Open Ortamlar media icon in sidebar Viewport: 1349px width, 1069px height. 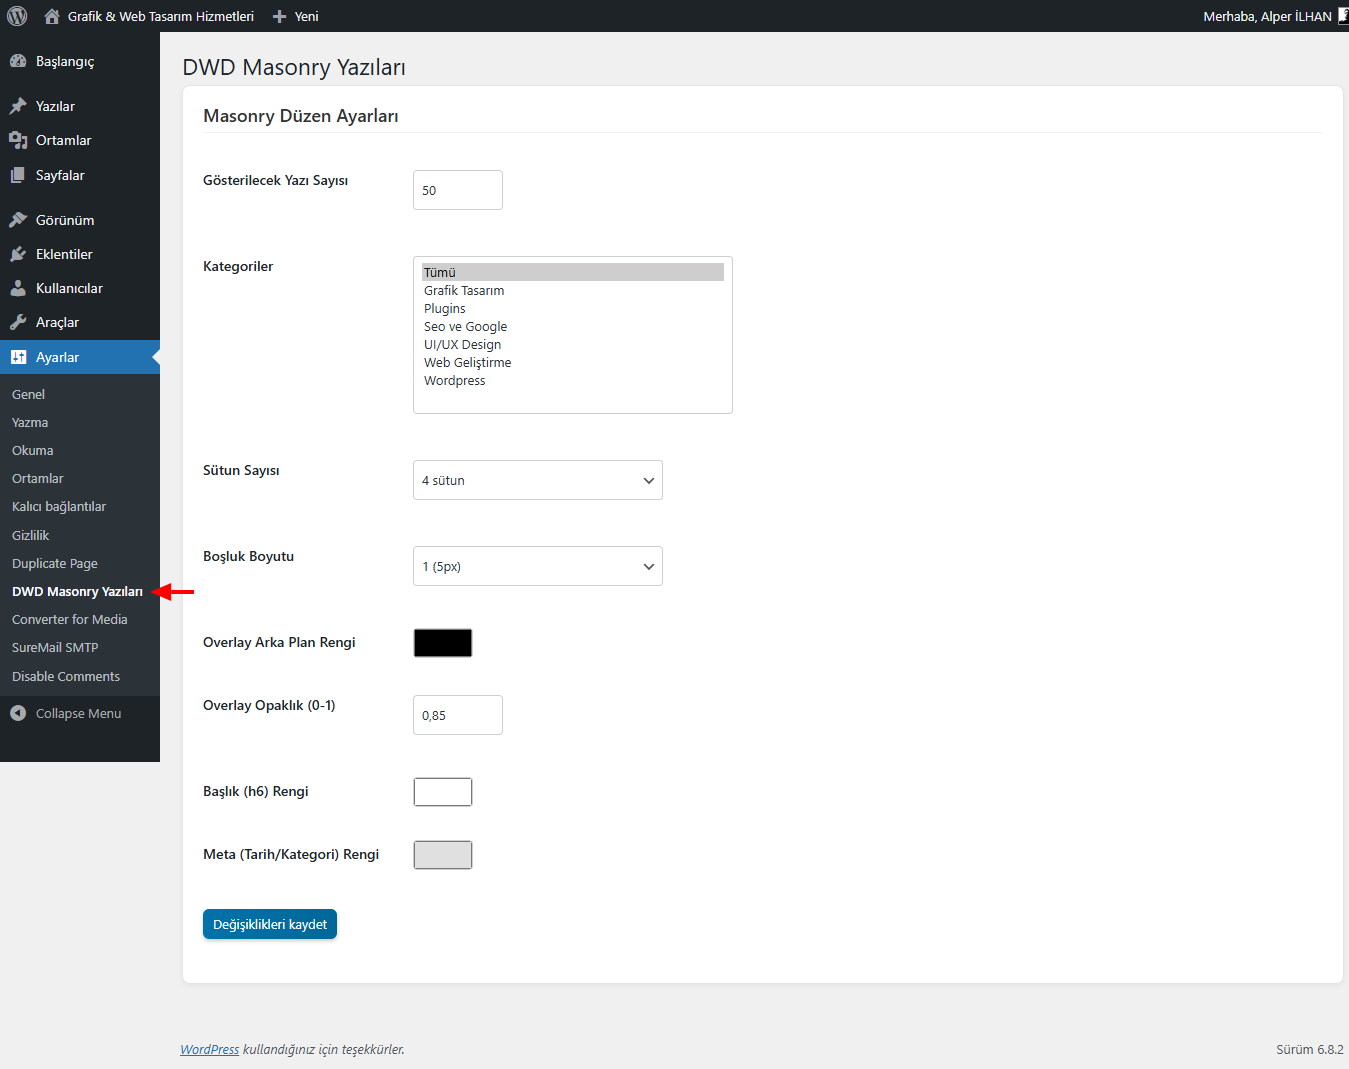coord(18,140)
